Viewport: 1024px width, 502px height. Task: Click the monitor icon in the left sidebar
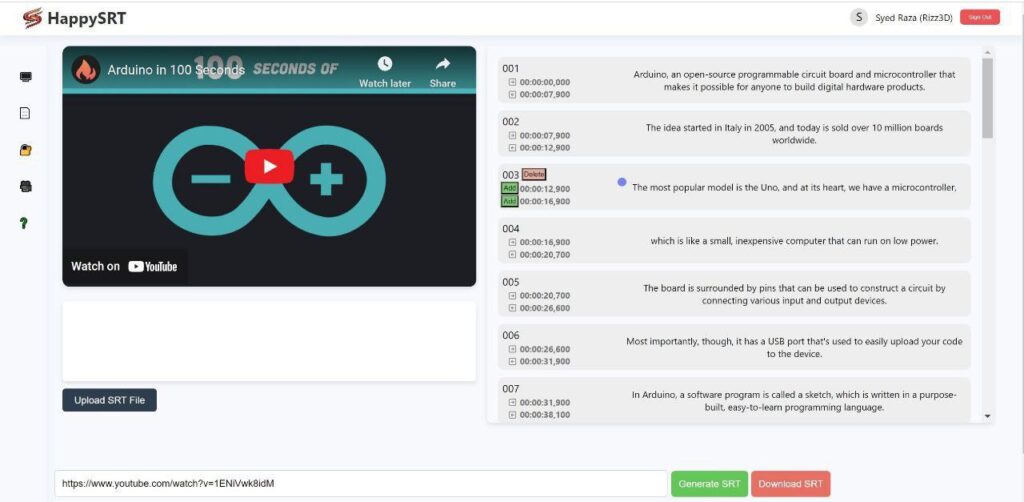25,77
